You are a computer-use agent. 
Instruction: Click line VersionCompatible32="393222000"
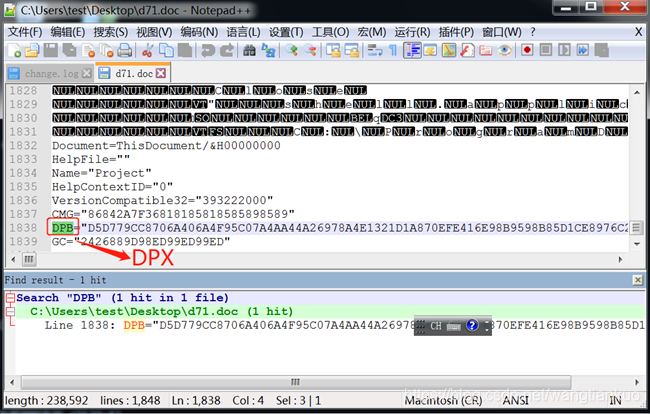click(x=162, y=201)
